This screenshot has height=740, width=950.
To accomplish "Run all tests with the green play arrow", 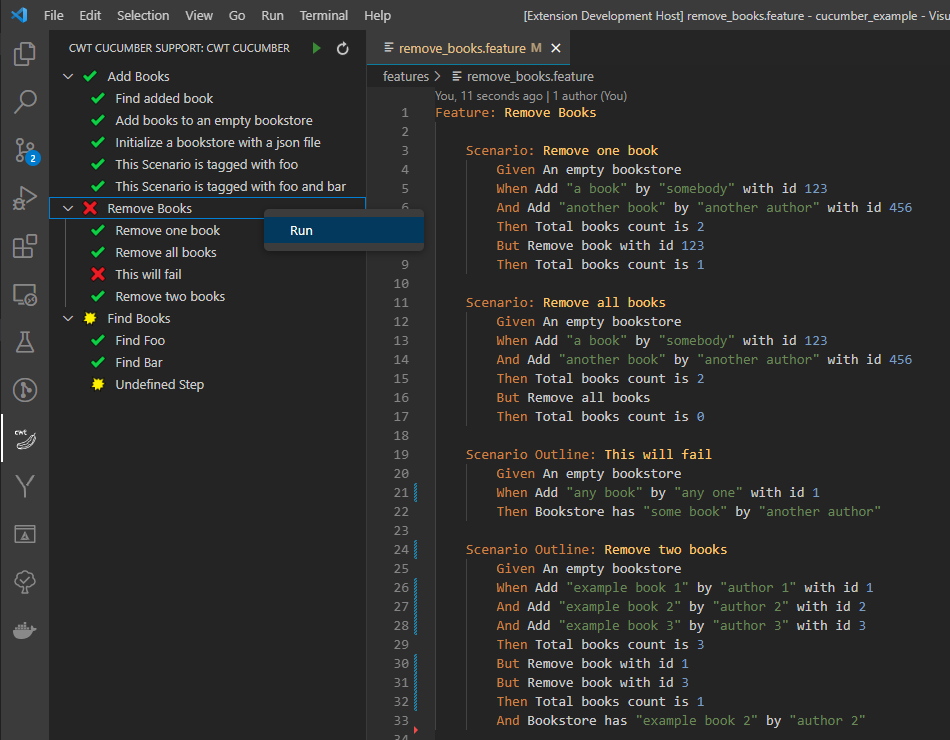I will [316, 47].
